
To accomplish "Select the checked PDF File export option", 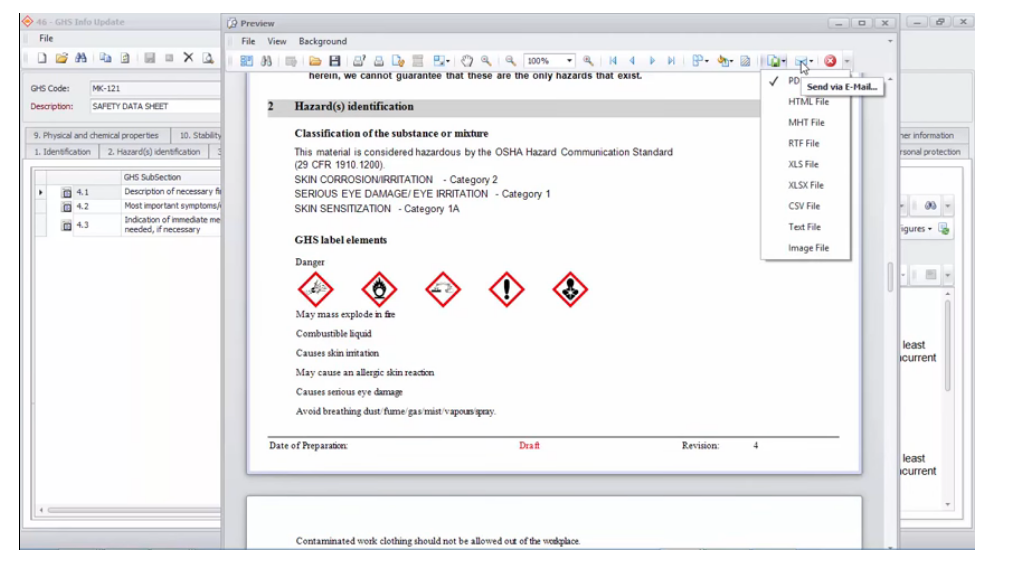I will pos(805,81).
